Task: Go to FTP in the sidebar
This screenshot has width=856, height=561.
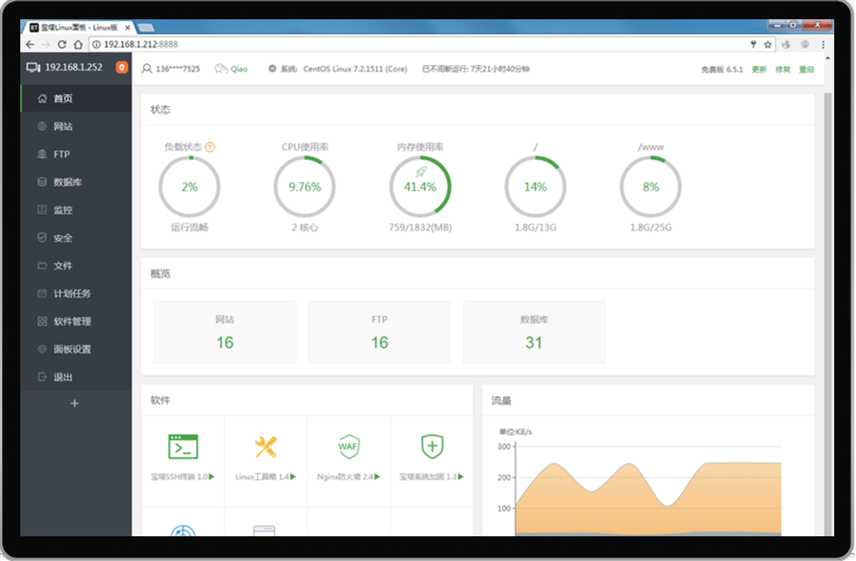Action: pos(76,154)
